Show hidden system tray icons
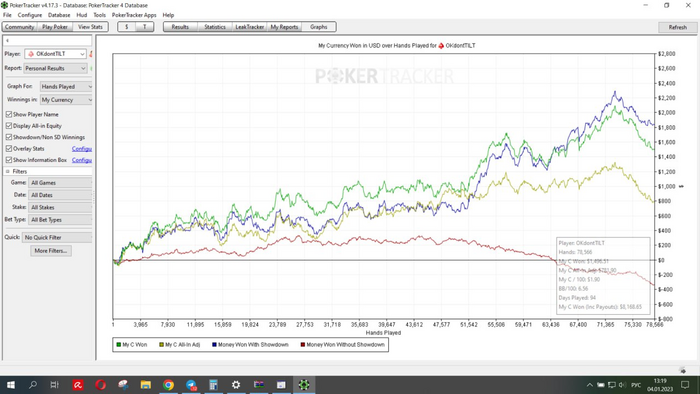This screenshot has height=394, width=700. 590,385
